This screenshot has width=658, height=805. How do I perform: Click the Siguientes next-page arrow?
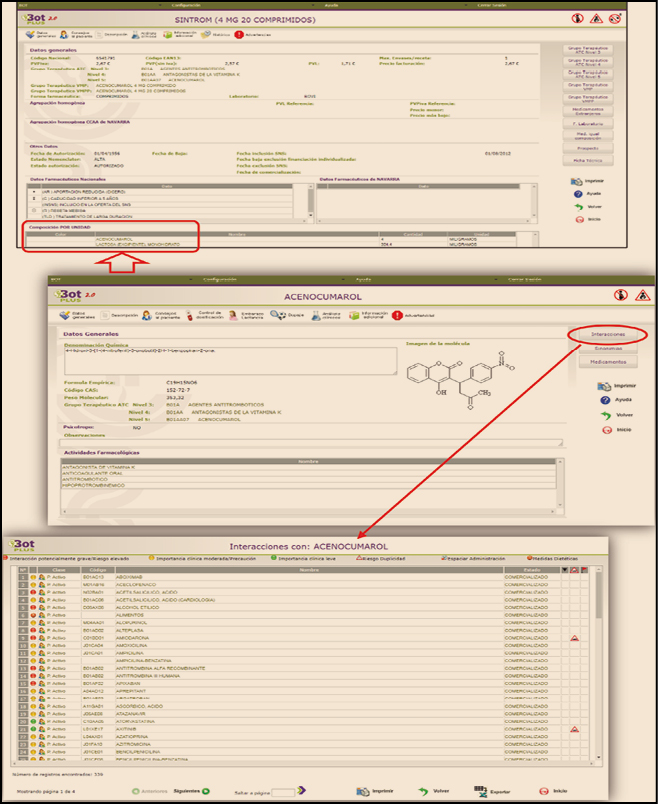click(205, 790)
